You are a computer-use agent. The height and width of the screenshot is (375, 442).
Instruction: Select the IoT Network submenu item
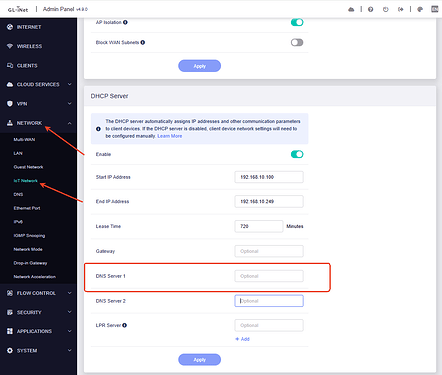point(26,181)
